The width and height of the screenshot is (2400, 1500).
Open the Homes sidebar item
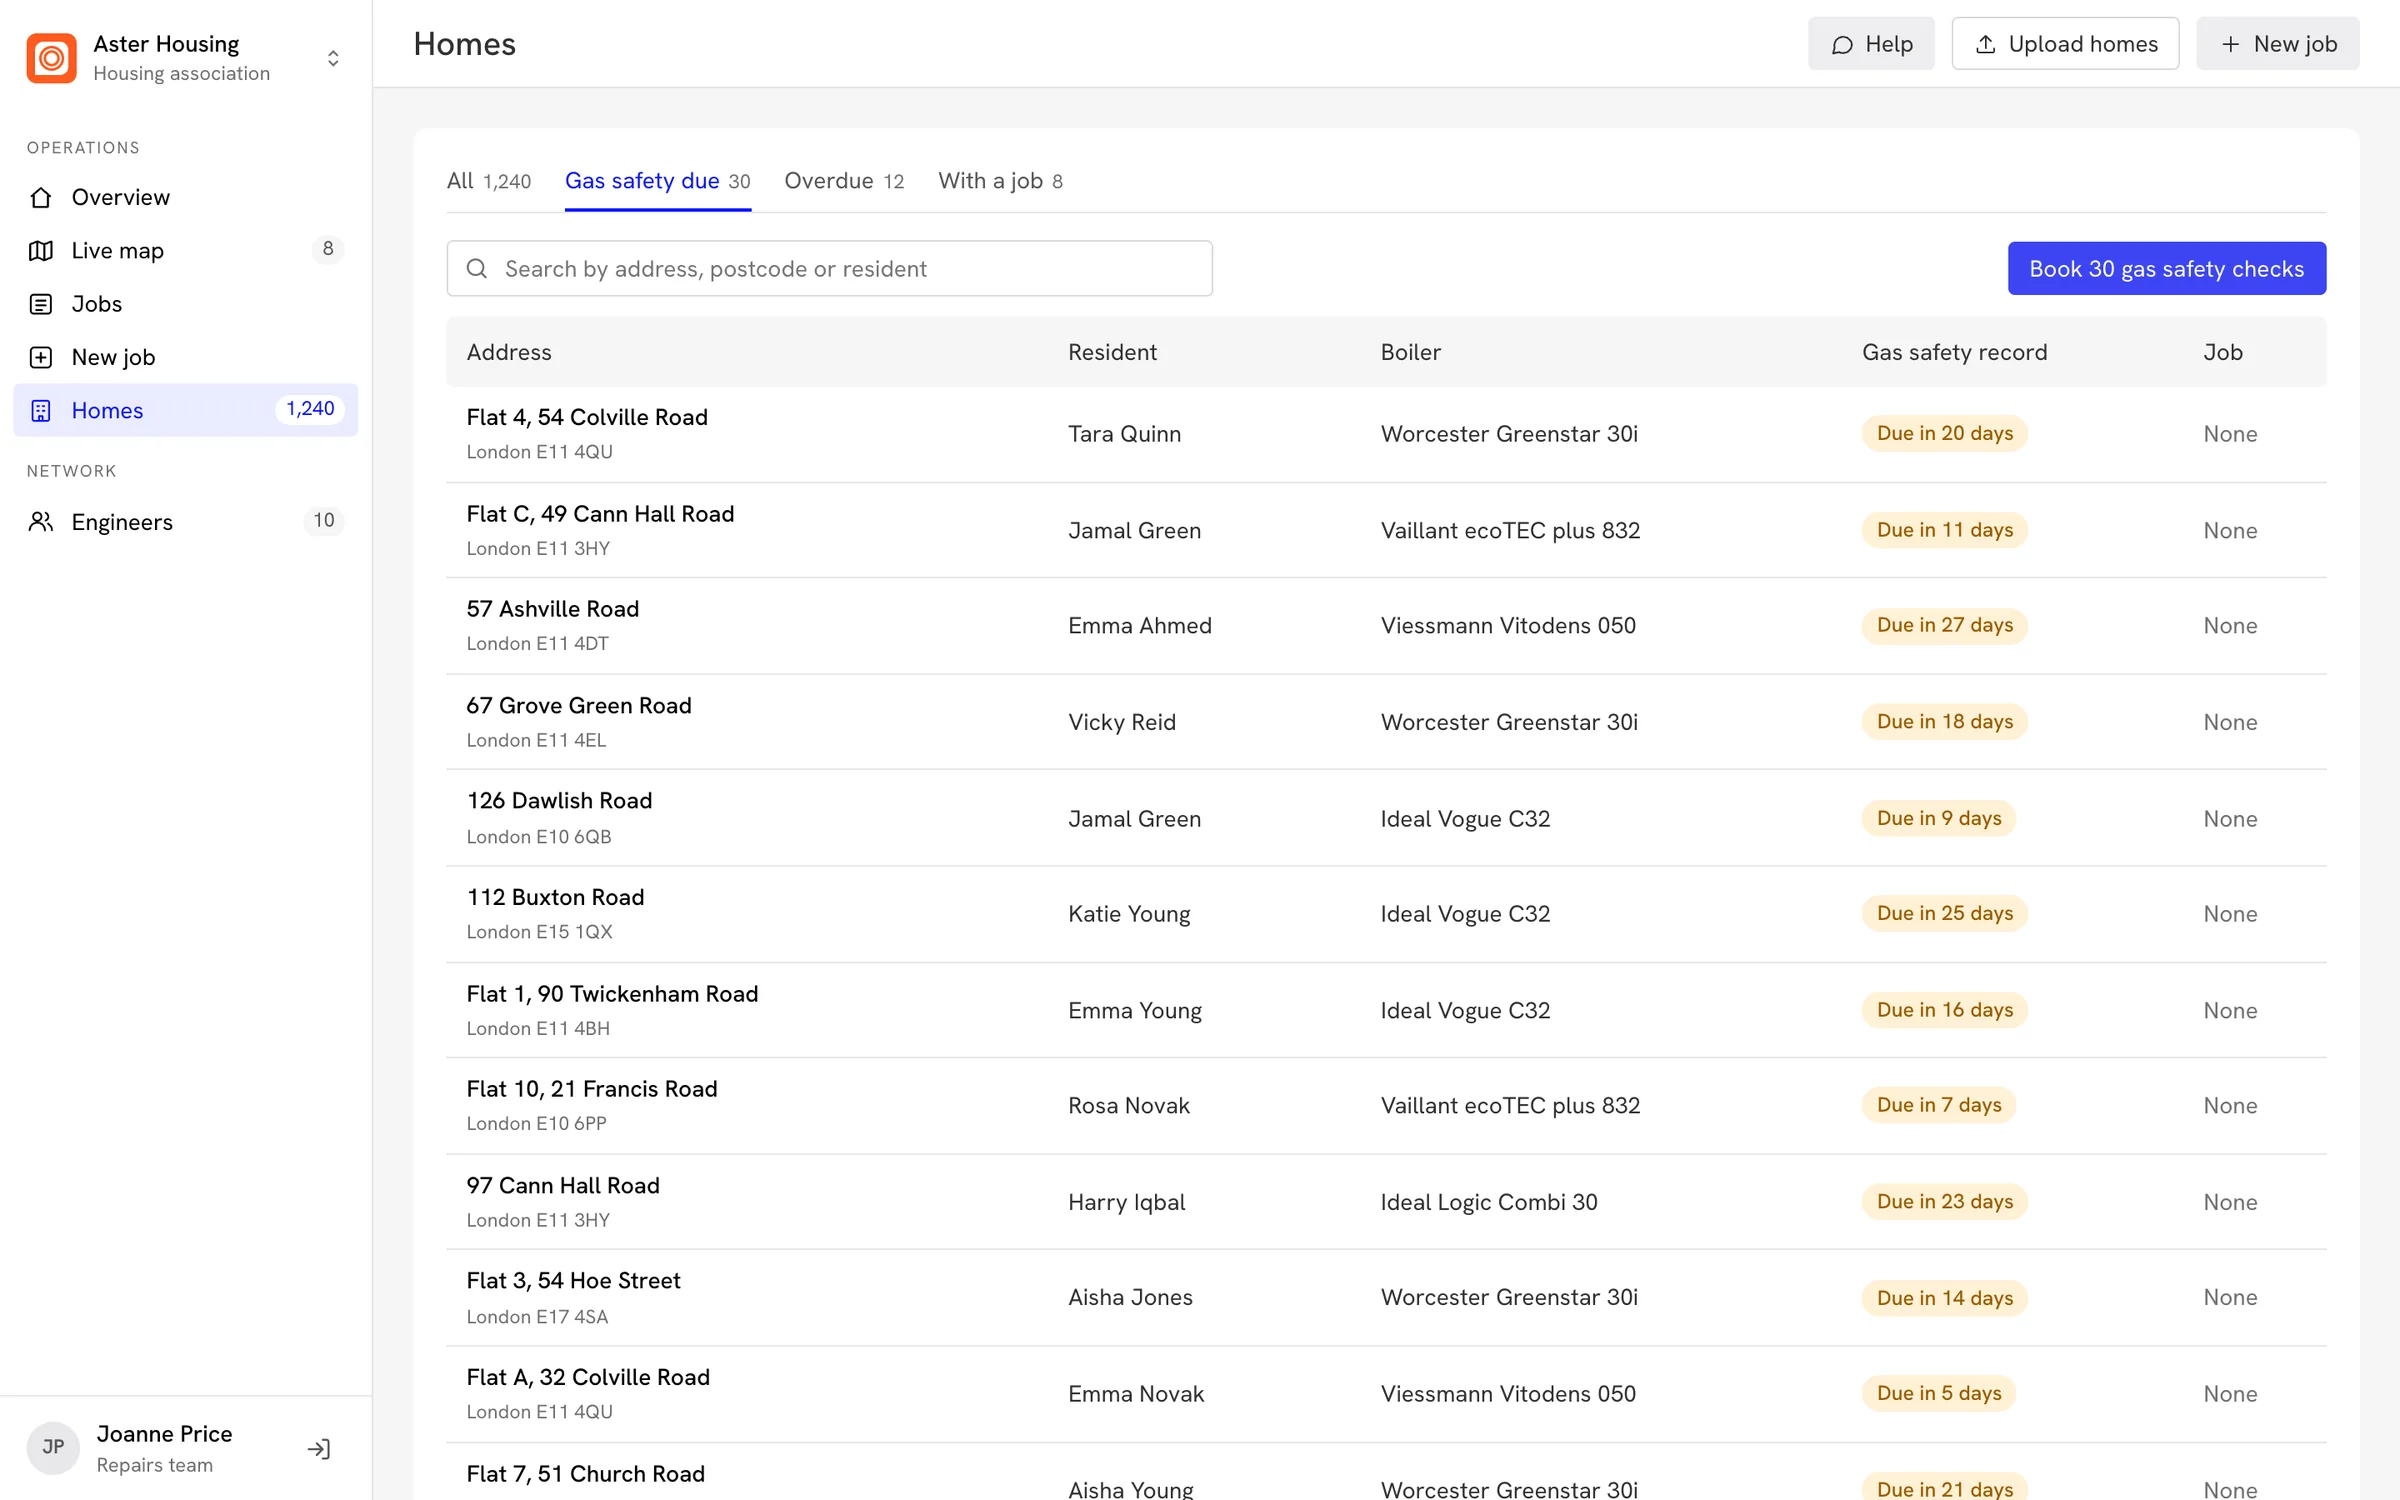[186, 410]
